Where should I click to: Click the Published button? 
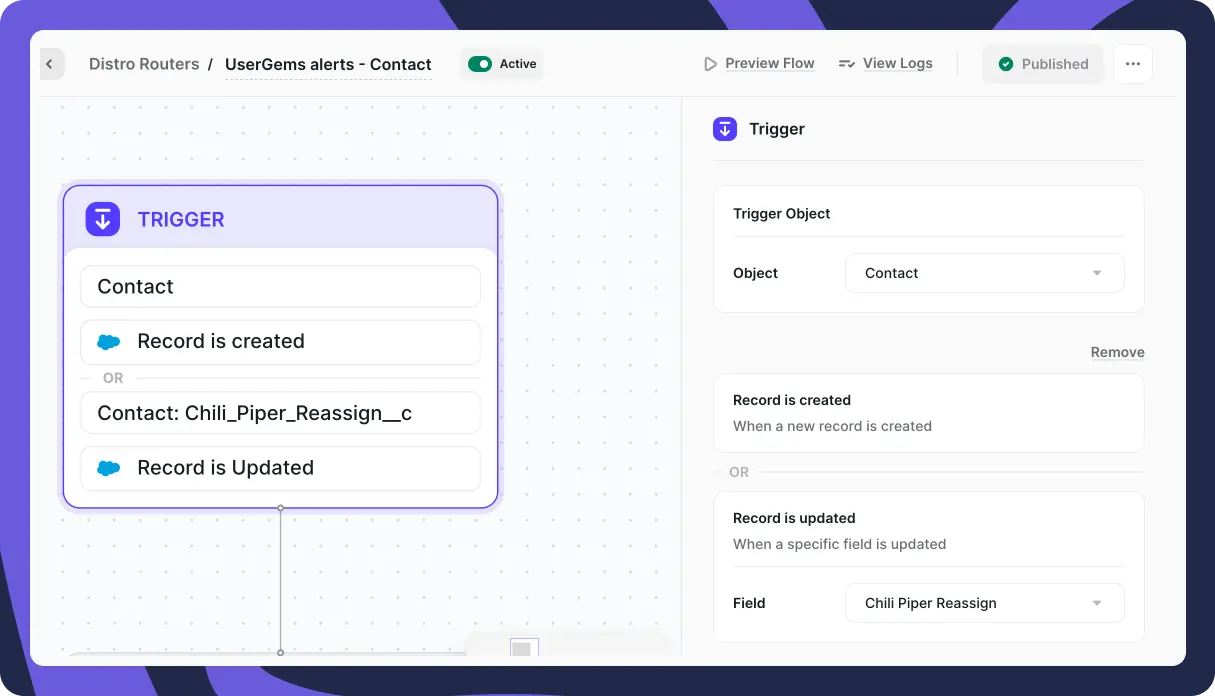pyautogui.click(x=1043, y=64)
